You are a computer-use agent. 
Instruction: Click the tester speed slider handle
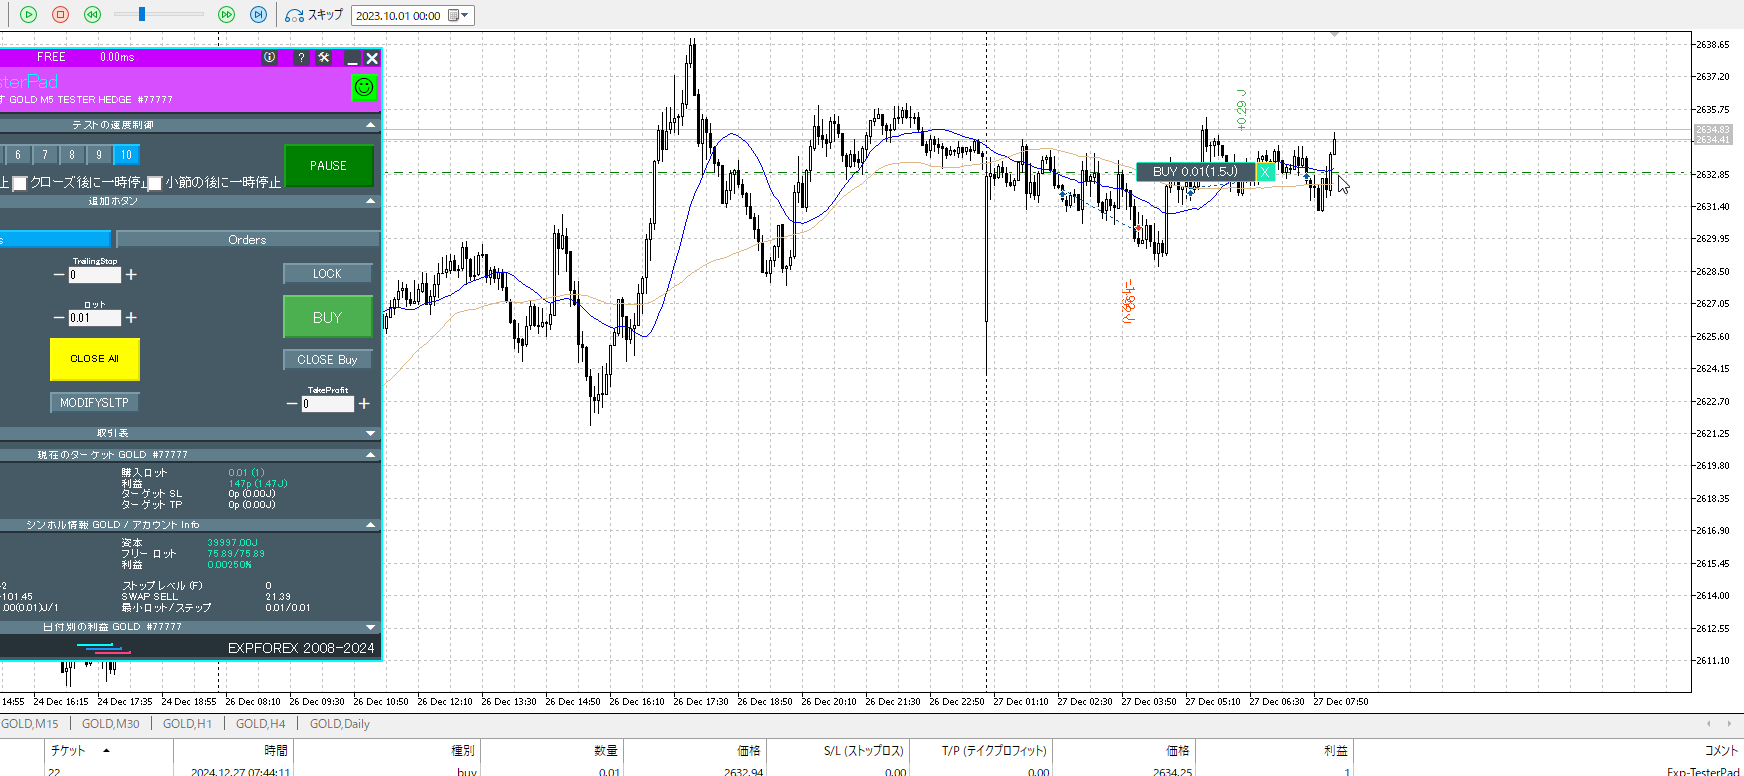point(142,14)
